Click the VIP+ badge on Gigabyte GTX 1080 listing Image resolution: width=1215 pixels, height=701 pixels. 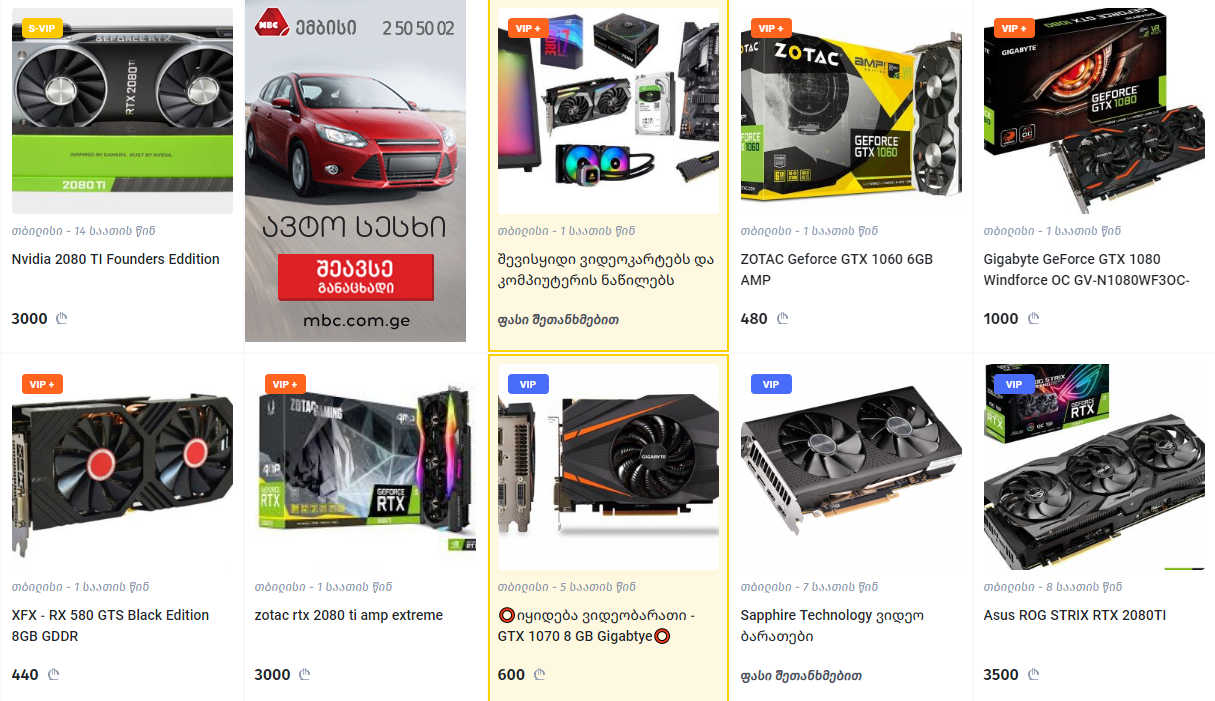[1014, 28]
